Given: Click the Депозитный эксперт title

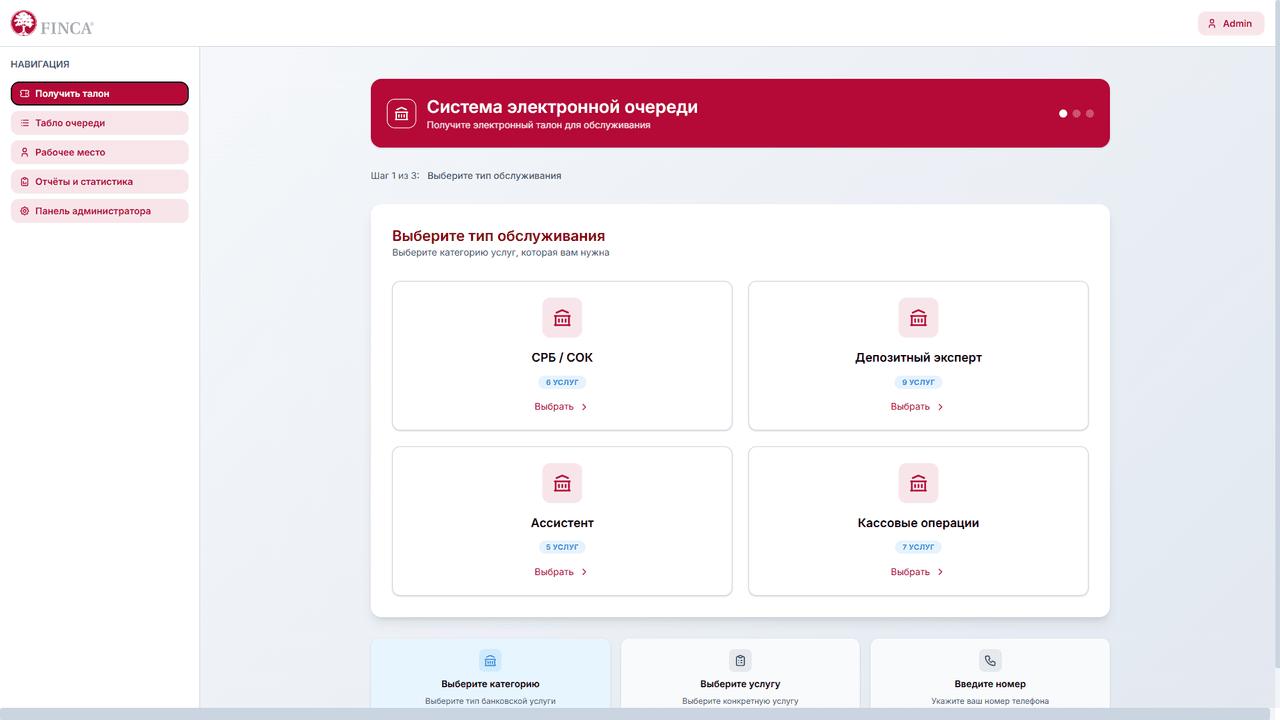Looking at the screenshot, I should 918,357.
